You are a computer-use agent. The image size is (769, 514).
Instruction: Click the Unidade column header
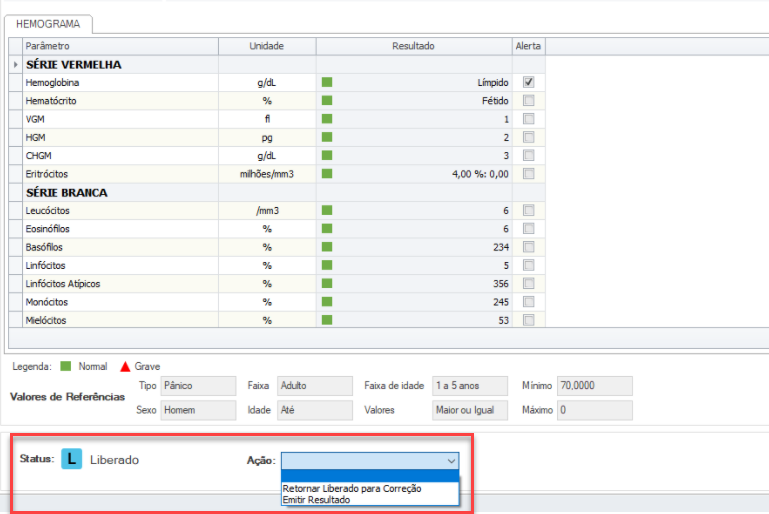267,46
